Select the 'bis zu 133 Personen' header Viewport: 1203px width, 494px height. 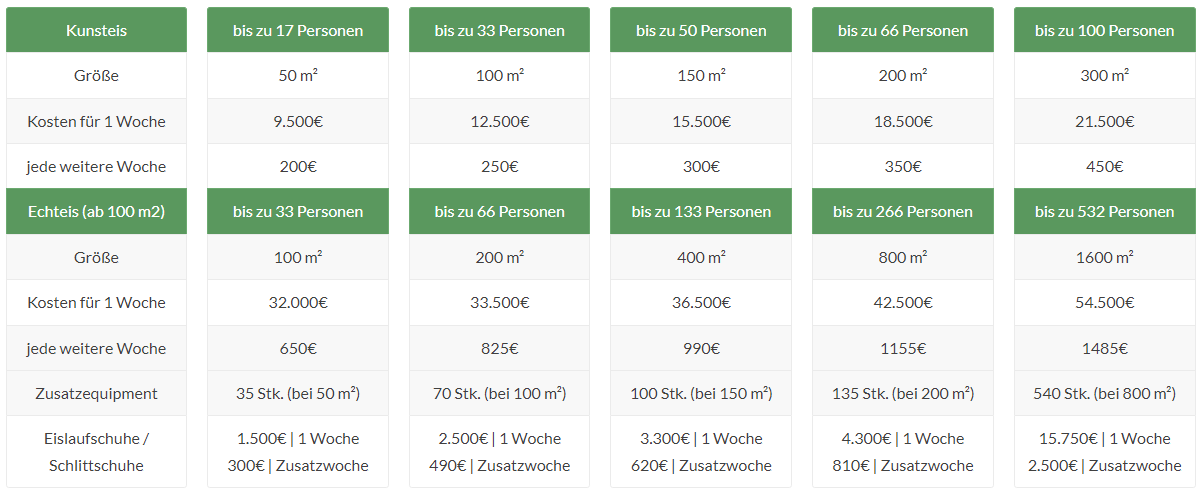tap(701, 211)
